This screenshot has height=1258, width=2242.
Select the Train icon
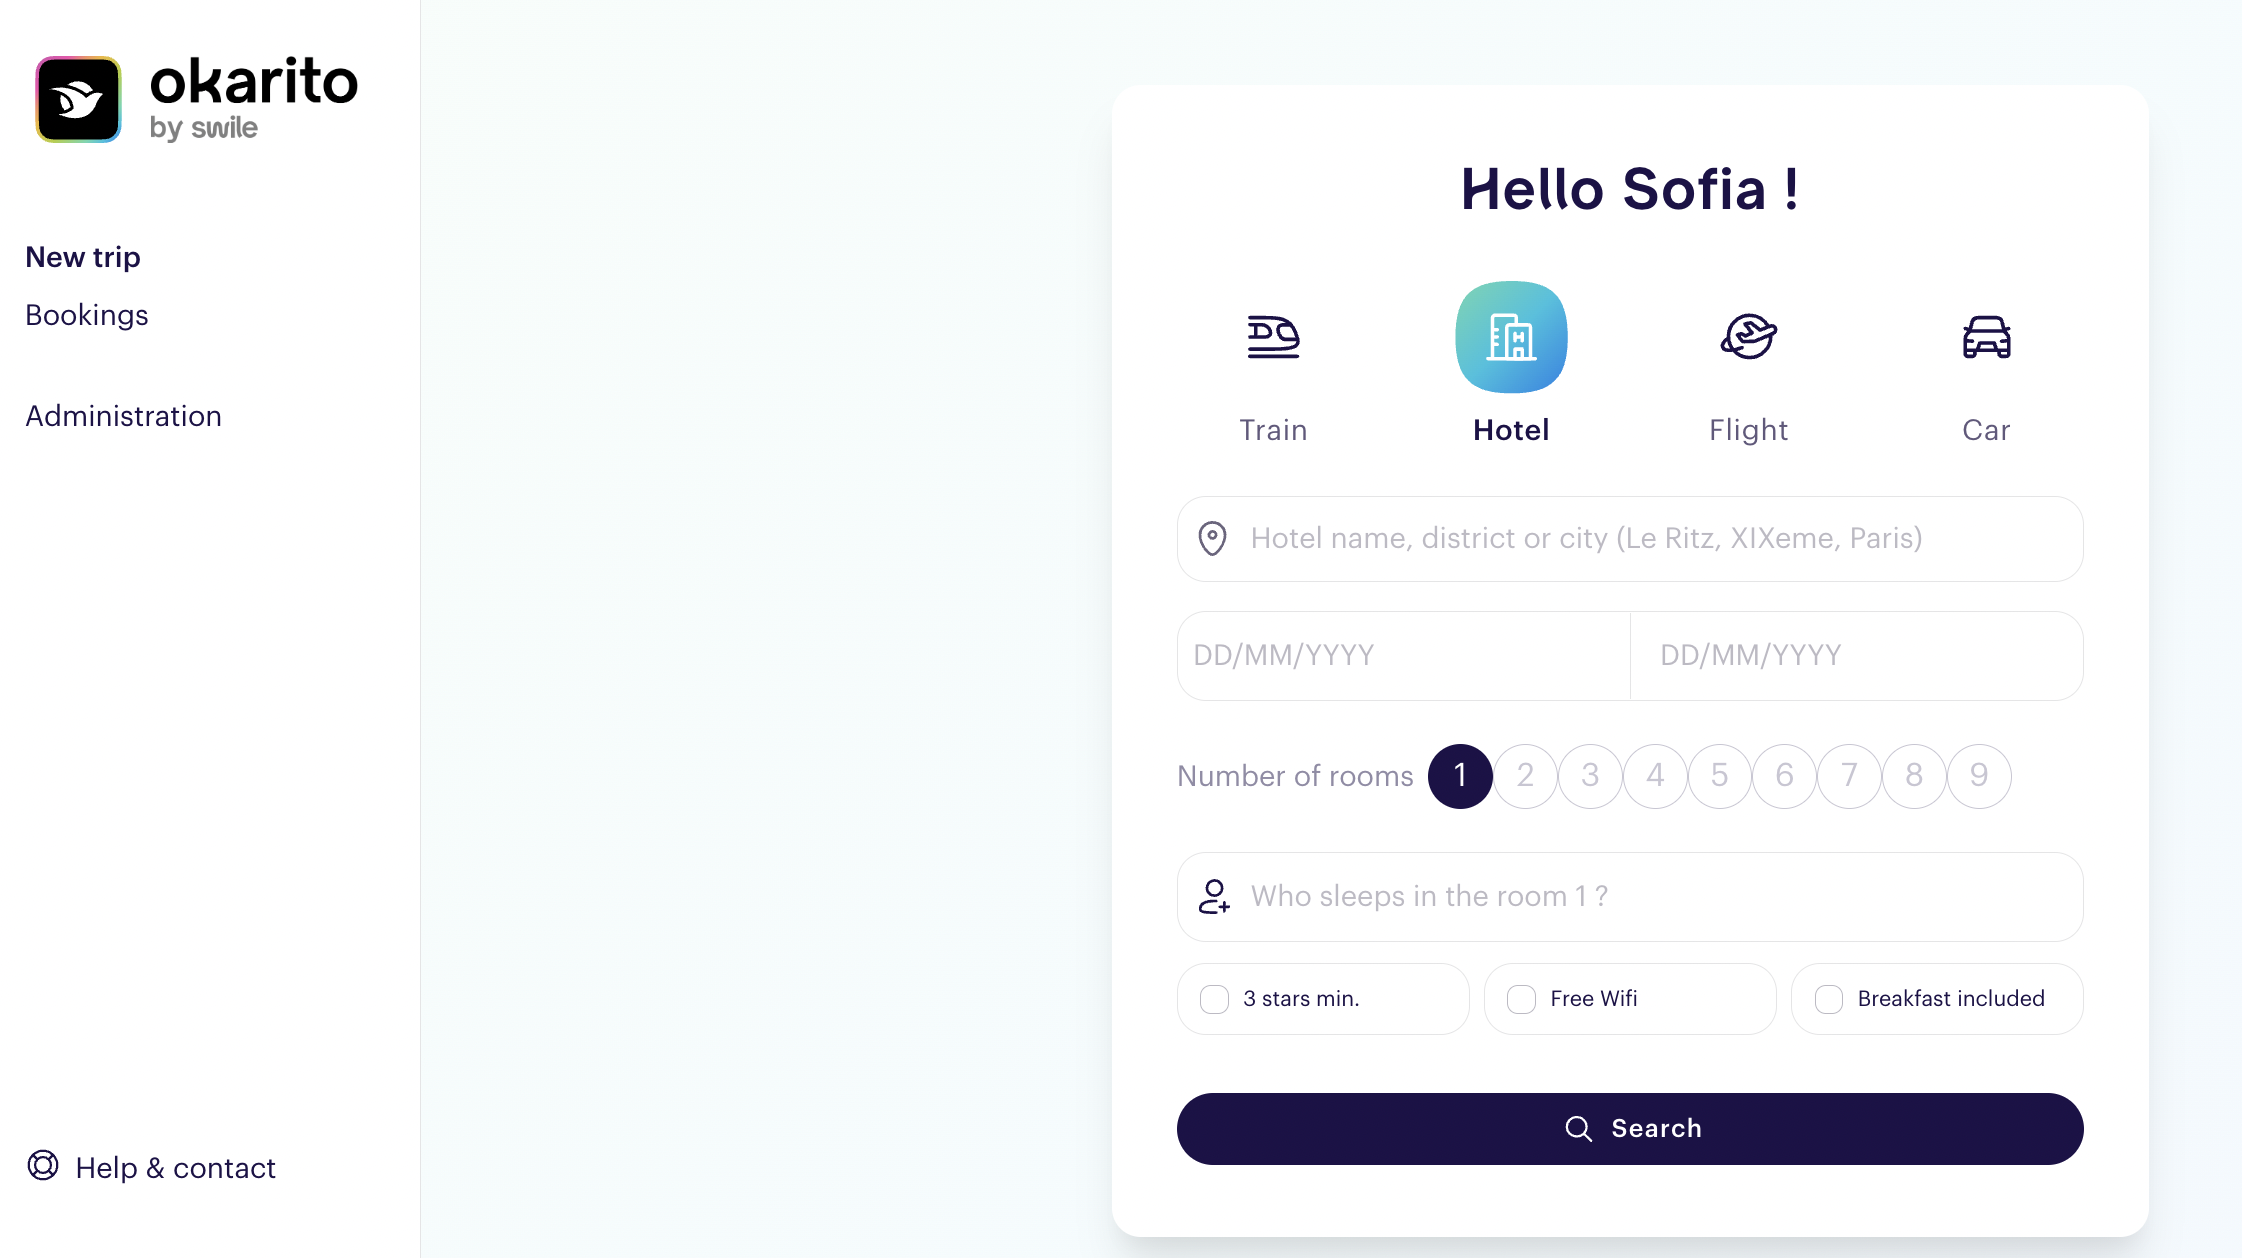click(x=1273, y=337)
